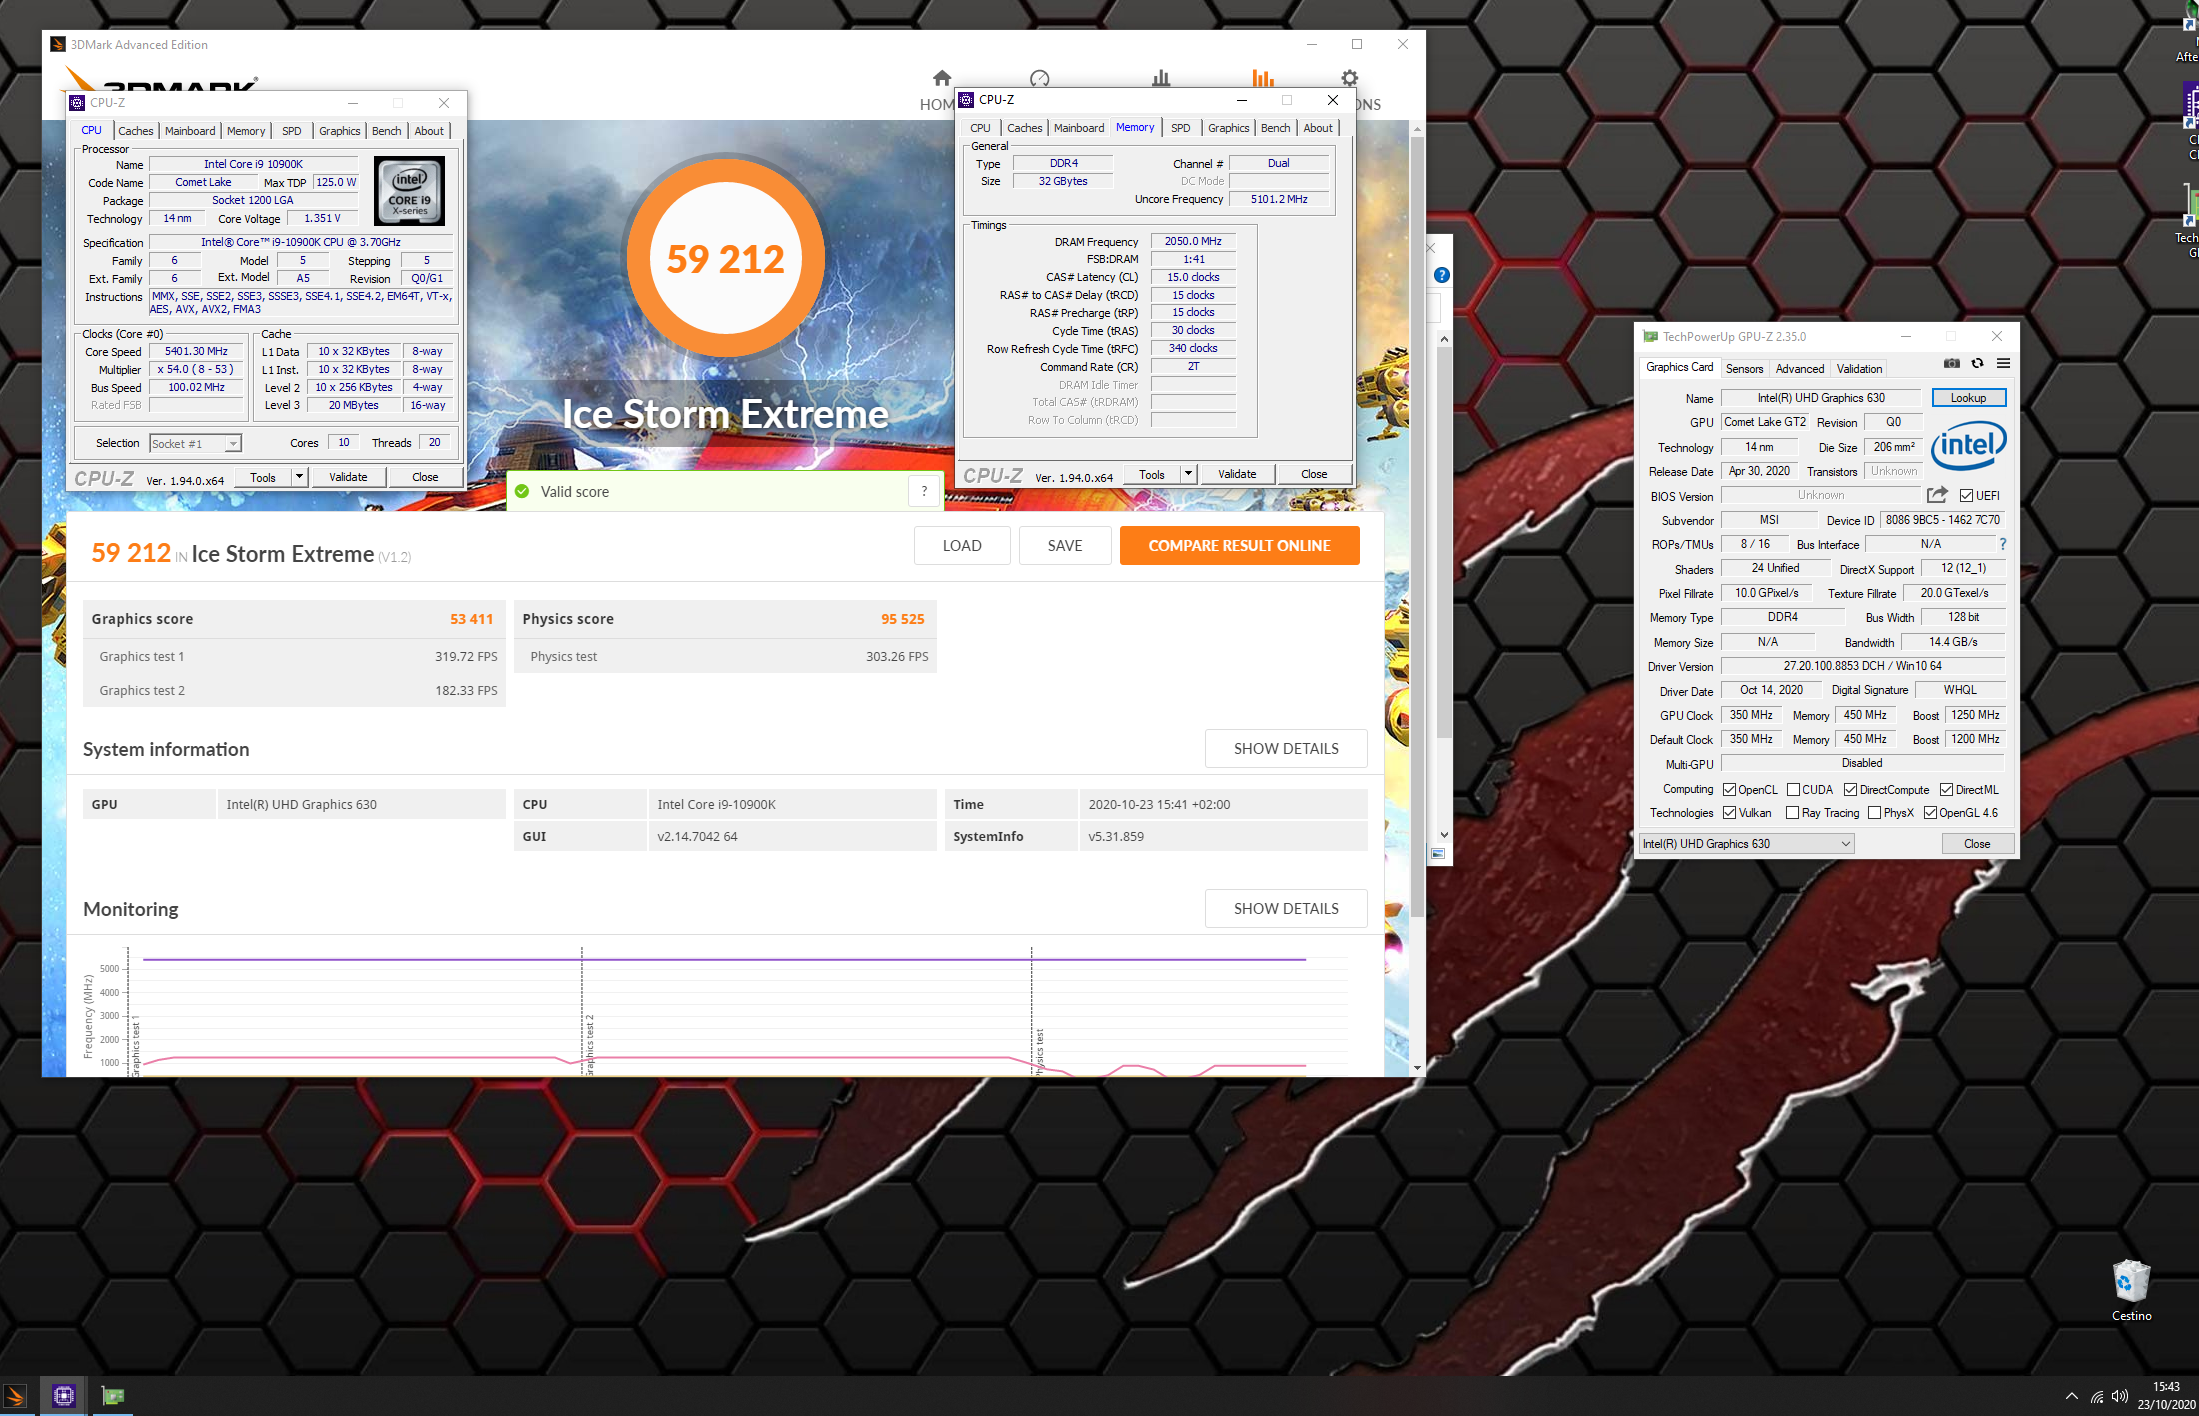Open Validation tab in GPU-Z
Screen dimensions: 2199x1416
(x=1859, y=369)
